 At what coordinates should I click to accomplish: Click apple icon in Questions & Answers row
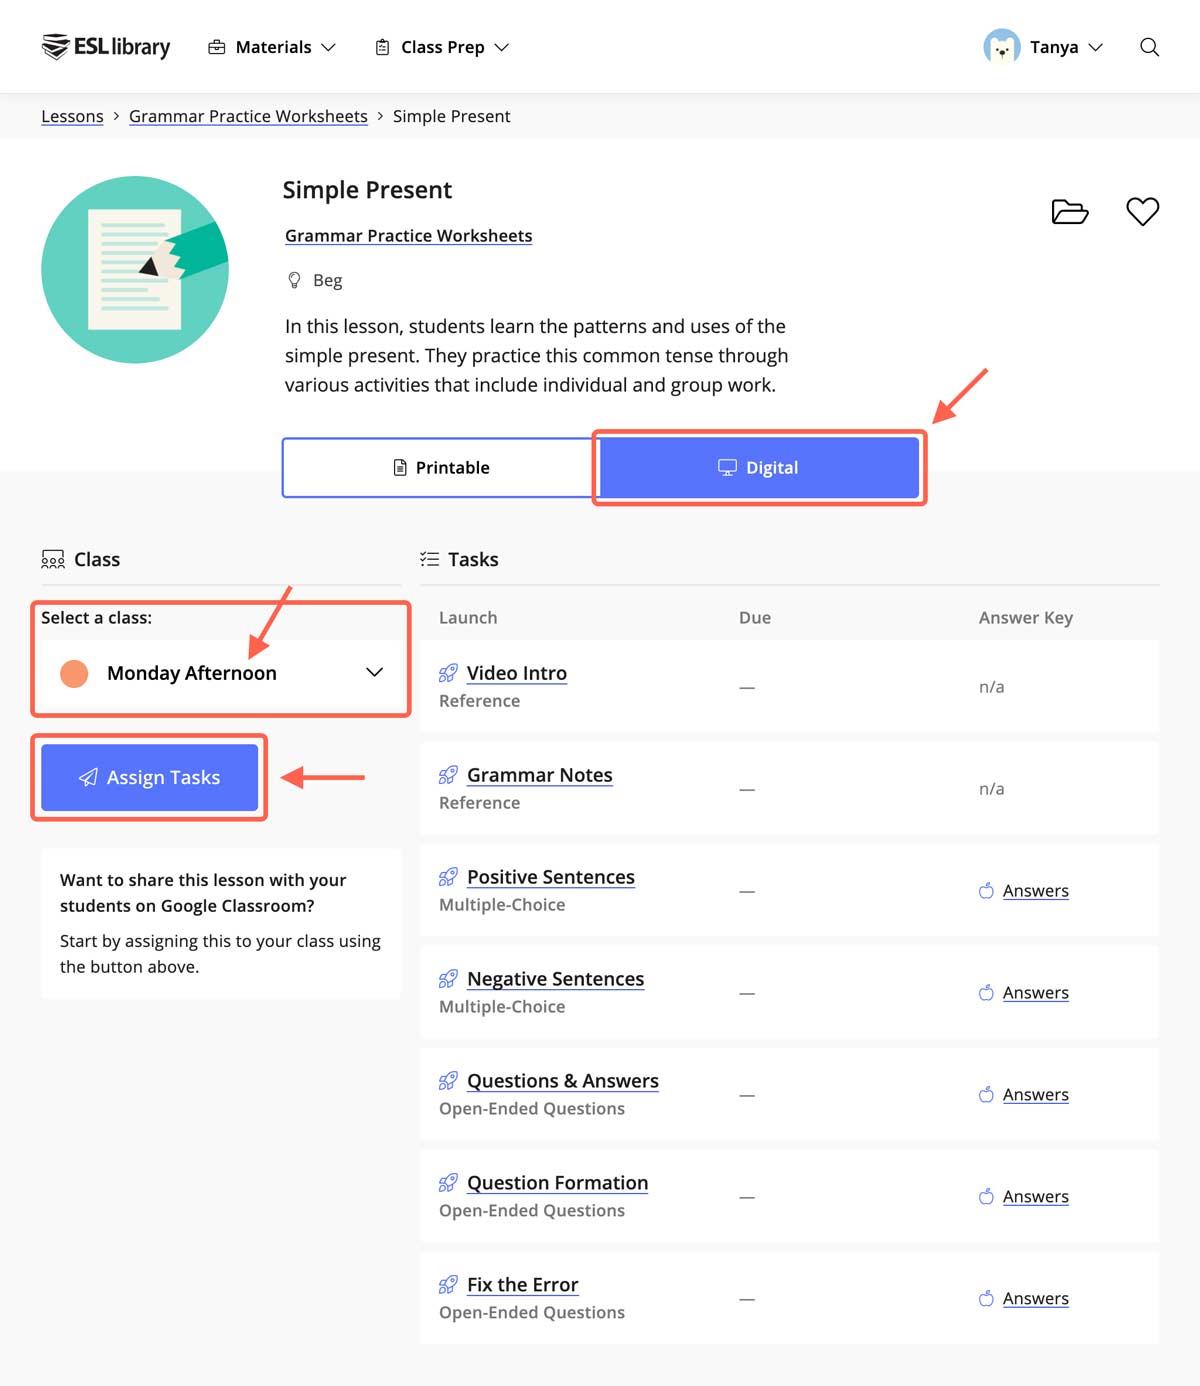[986, 1094]
